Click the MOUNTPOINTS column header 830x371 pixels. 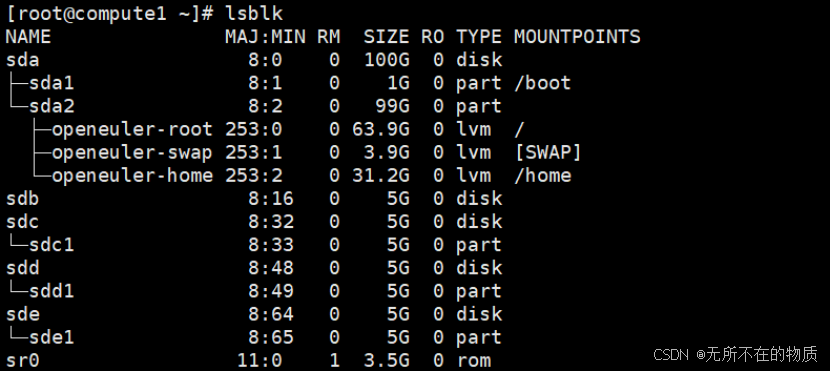coord(577,37)
